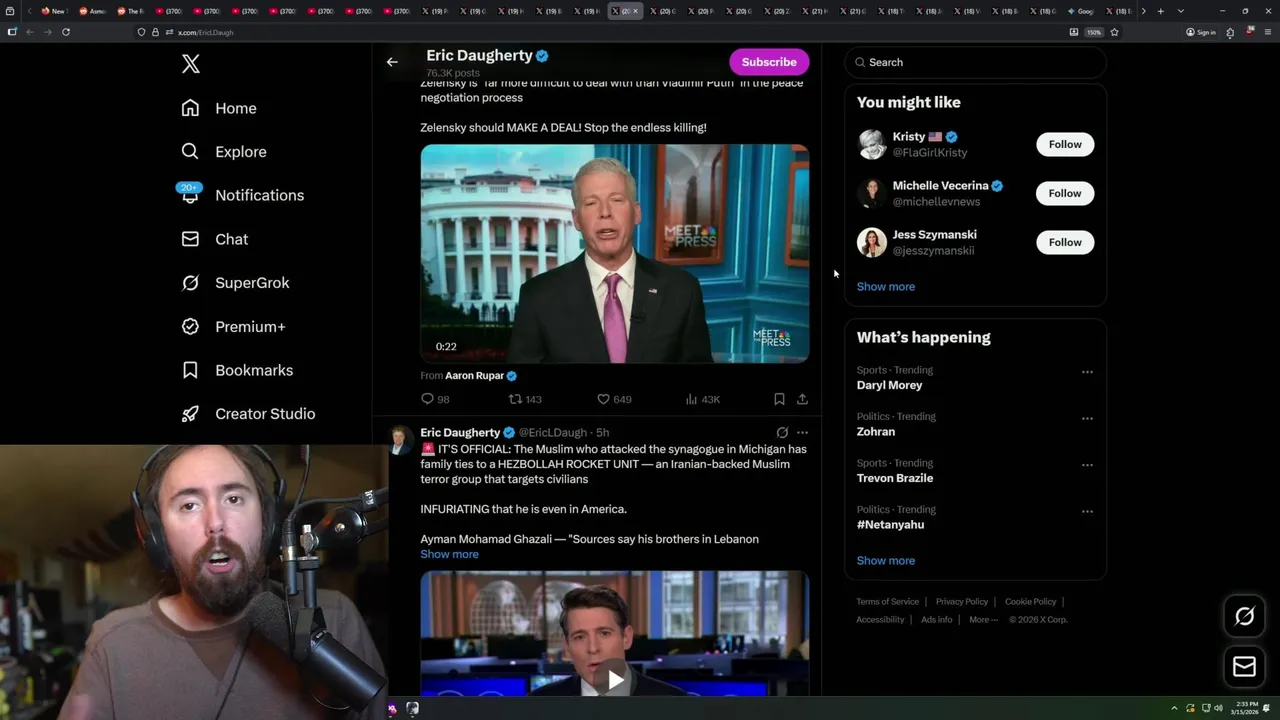The image size is (1280, 720).
Task: Follow Michelle Vecerina
Action: click(1065, 193)
